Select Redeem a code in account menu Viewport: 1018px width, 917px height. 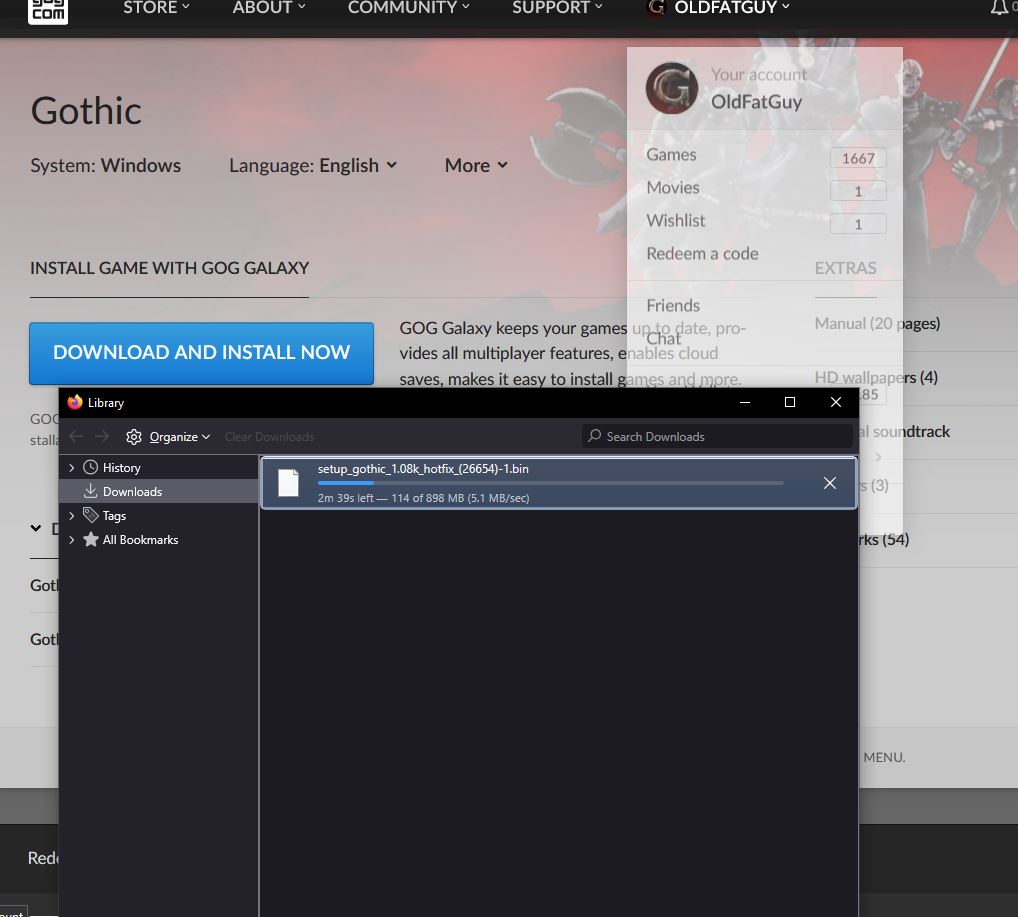coord(702,254)
